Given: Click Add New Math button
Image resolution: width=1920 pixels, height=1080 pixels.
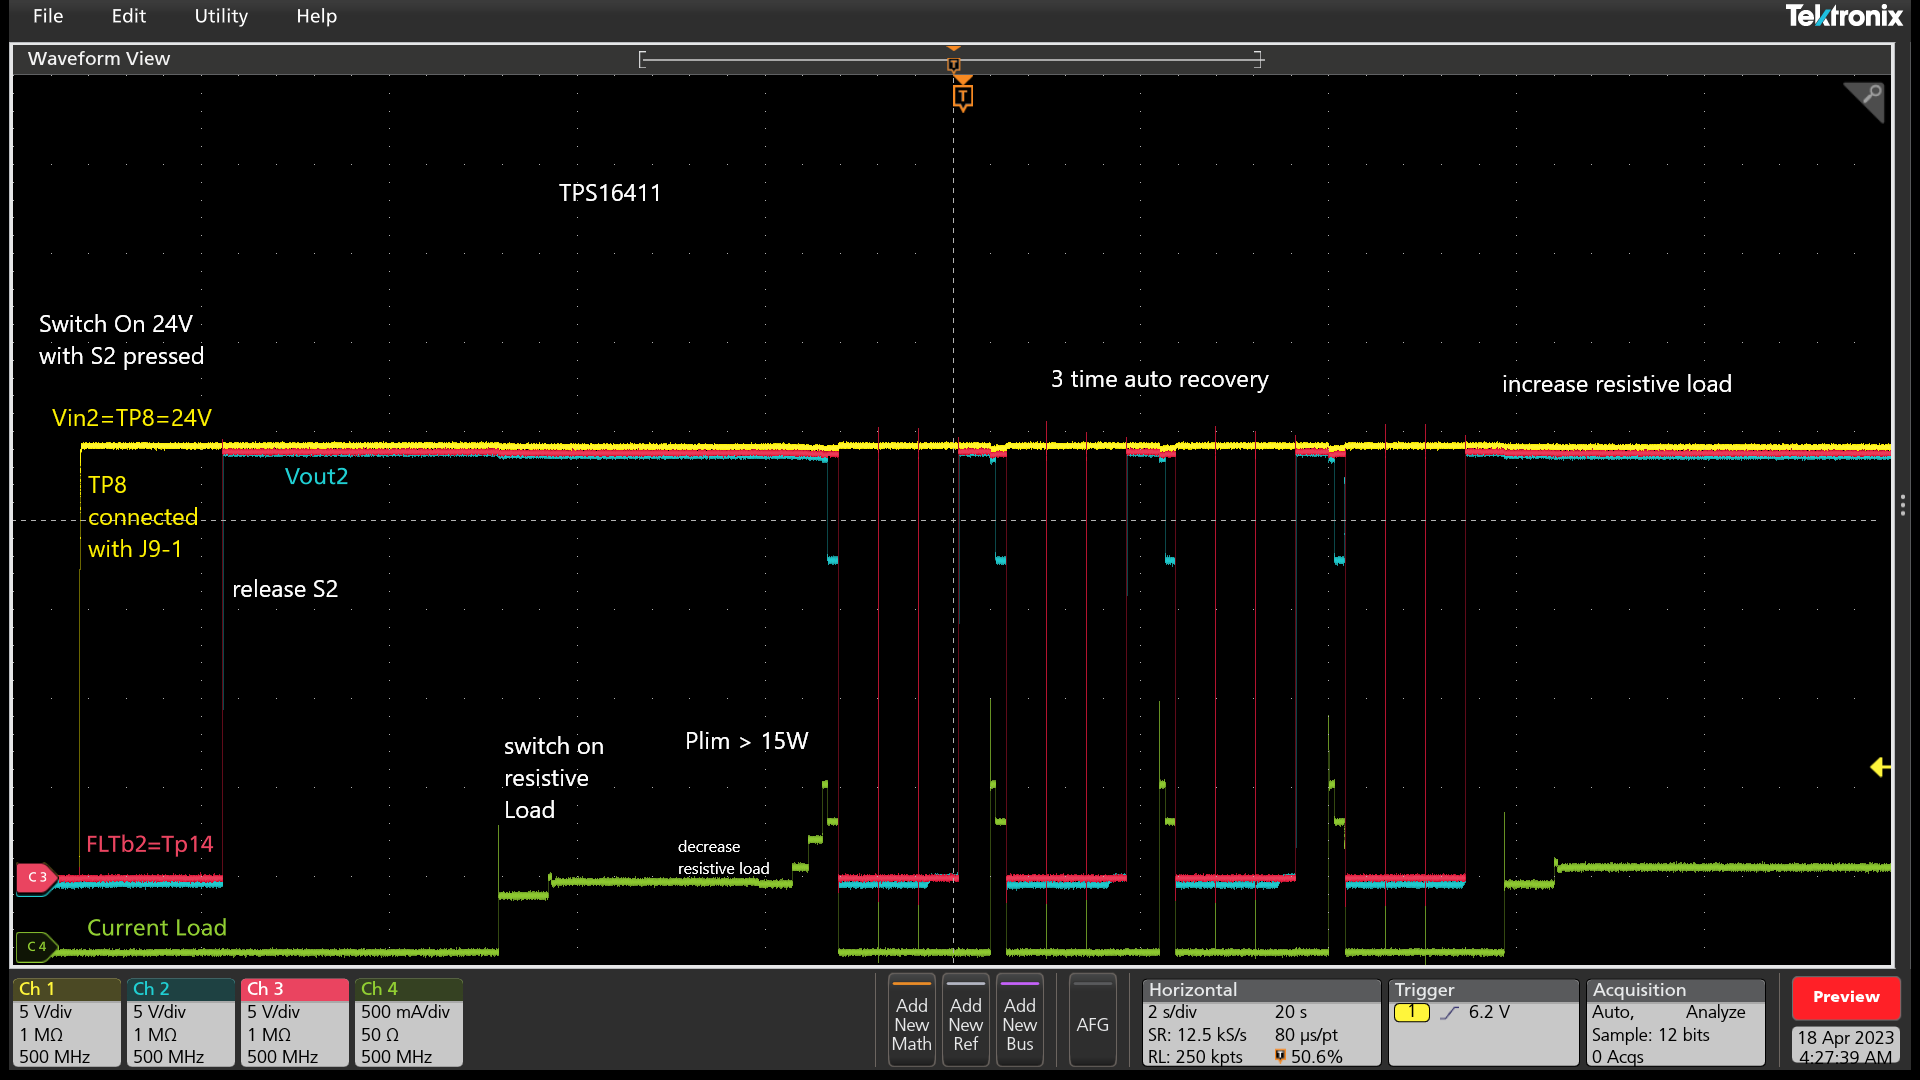Looking at the screenshot, I should (x=911, y=1022).
